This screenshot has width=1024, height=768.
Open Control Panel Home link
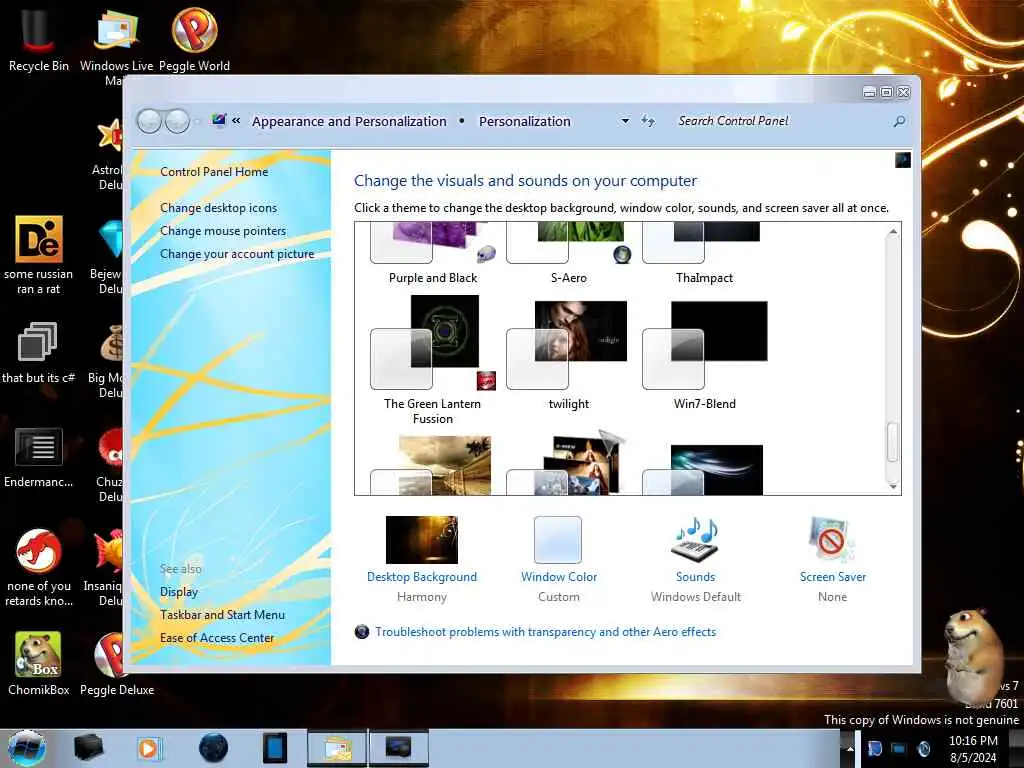214,172
